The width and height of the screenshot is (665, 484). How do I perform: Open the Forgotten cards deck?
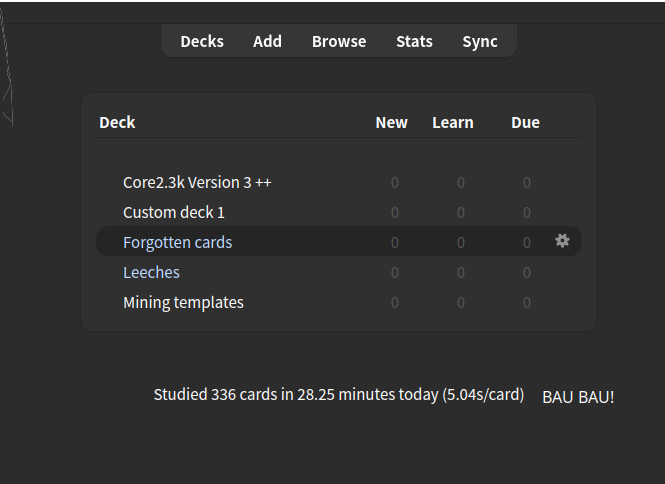pyautogui.click(x=177, y=242)
